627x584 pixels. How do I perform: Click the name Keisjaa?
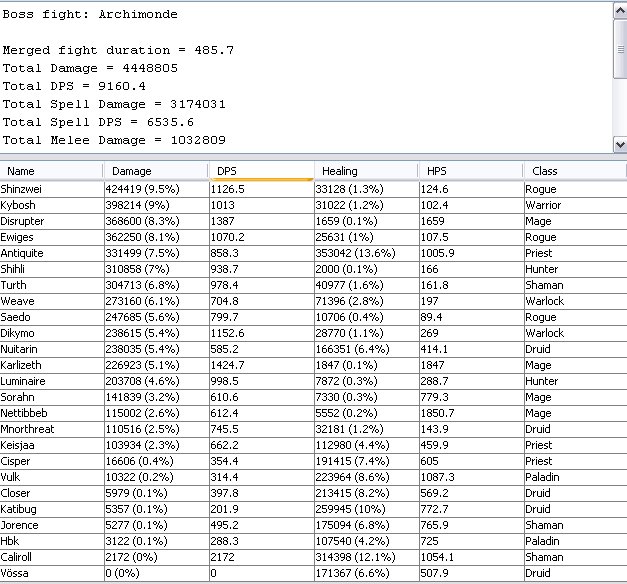[18, 445]
